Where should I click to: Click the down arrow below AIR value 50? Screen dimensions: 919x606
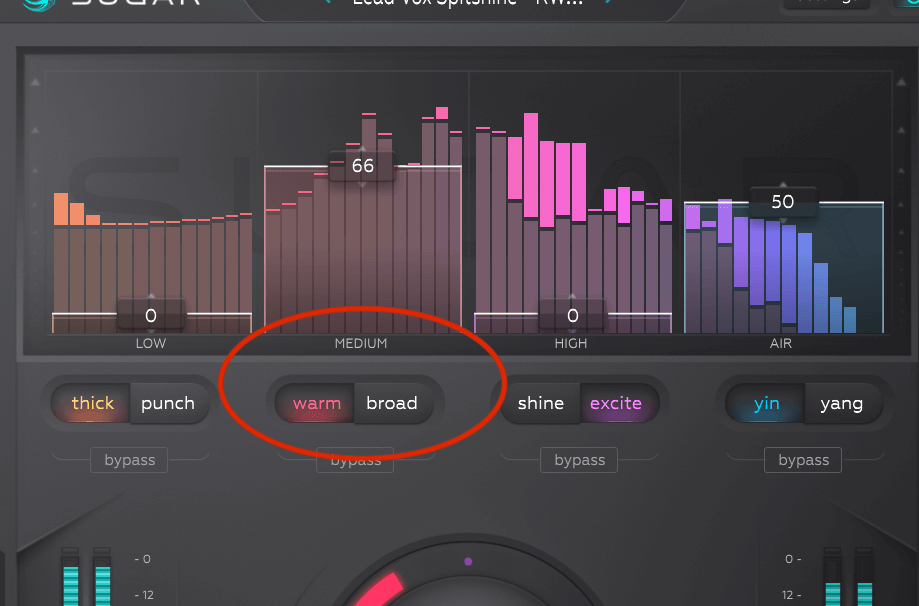[x=783, y=220]
